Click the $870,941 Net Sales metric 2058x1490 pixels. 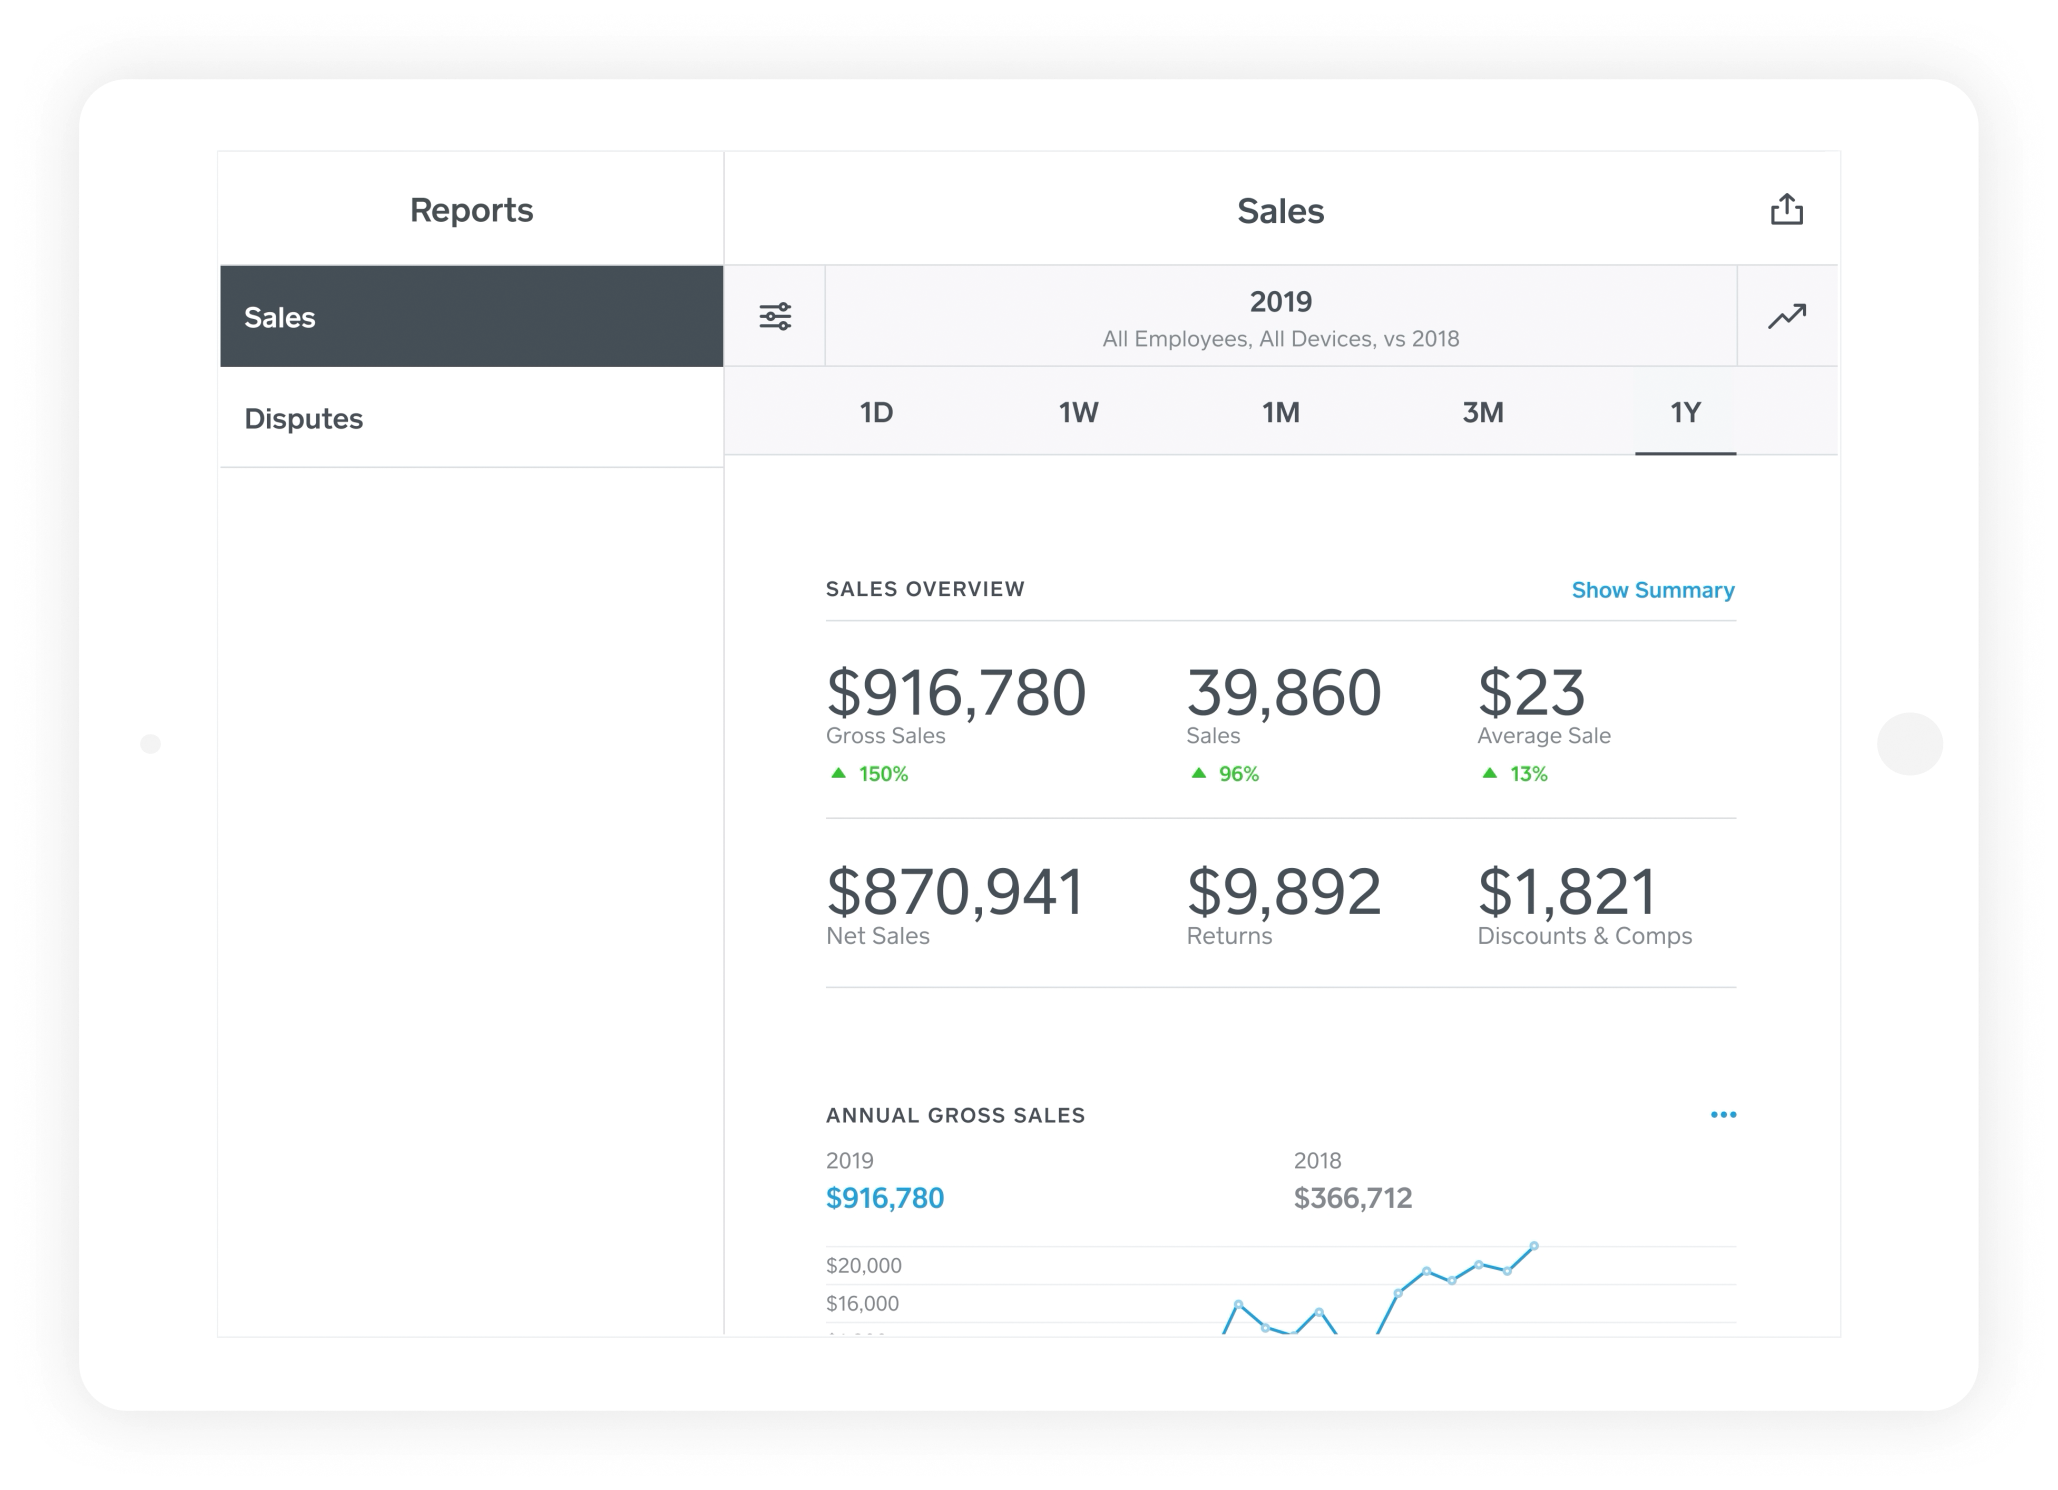tap(953, 893)
